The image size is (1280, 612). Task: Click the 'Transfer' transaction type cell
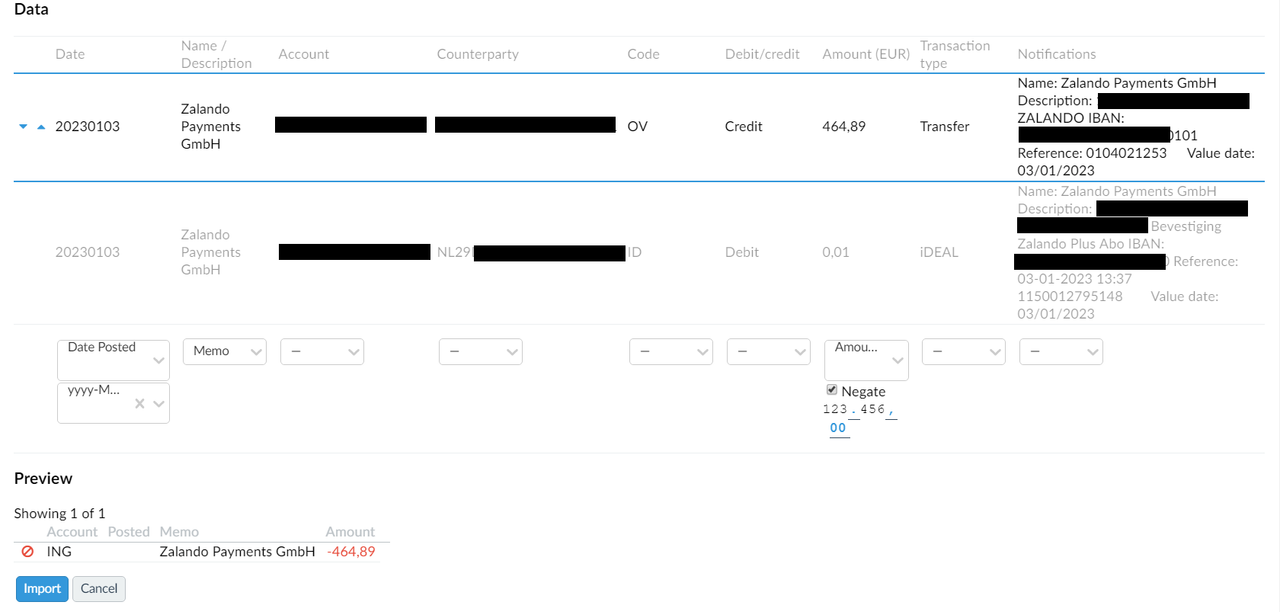945,127
